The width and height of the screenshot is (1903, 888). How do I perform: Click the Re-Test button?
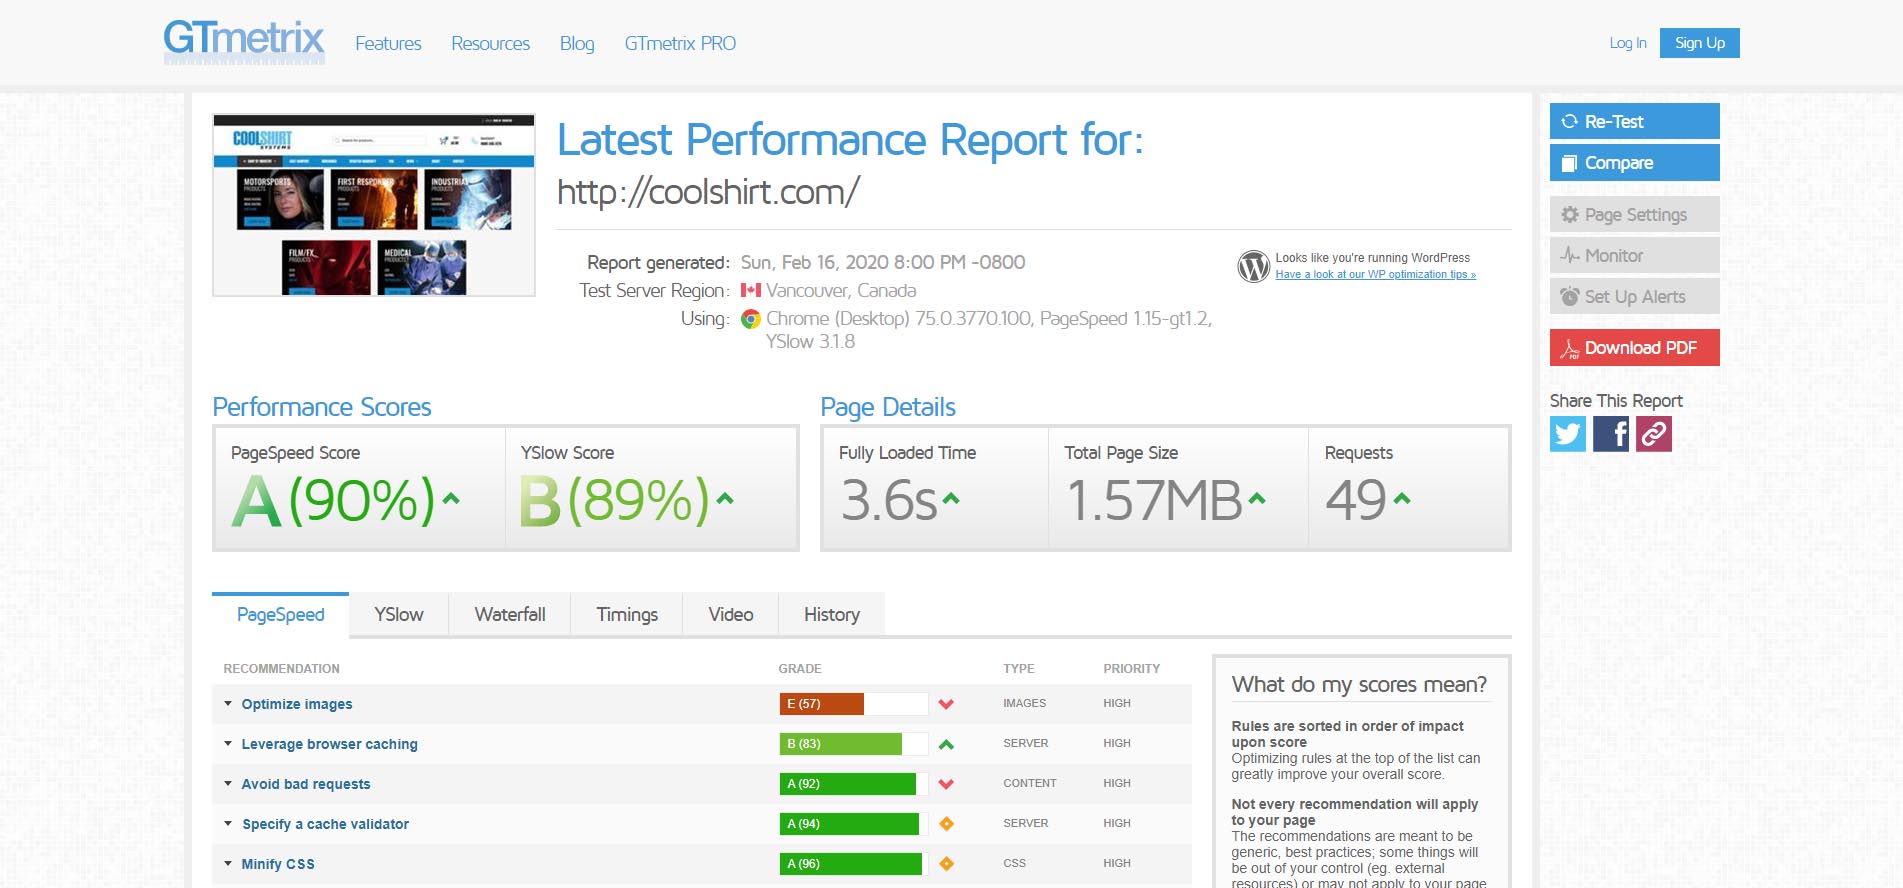(1635, 121)
